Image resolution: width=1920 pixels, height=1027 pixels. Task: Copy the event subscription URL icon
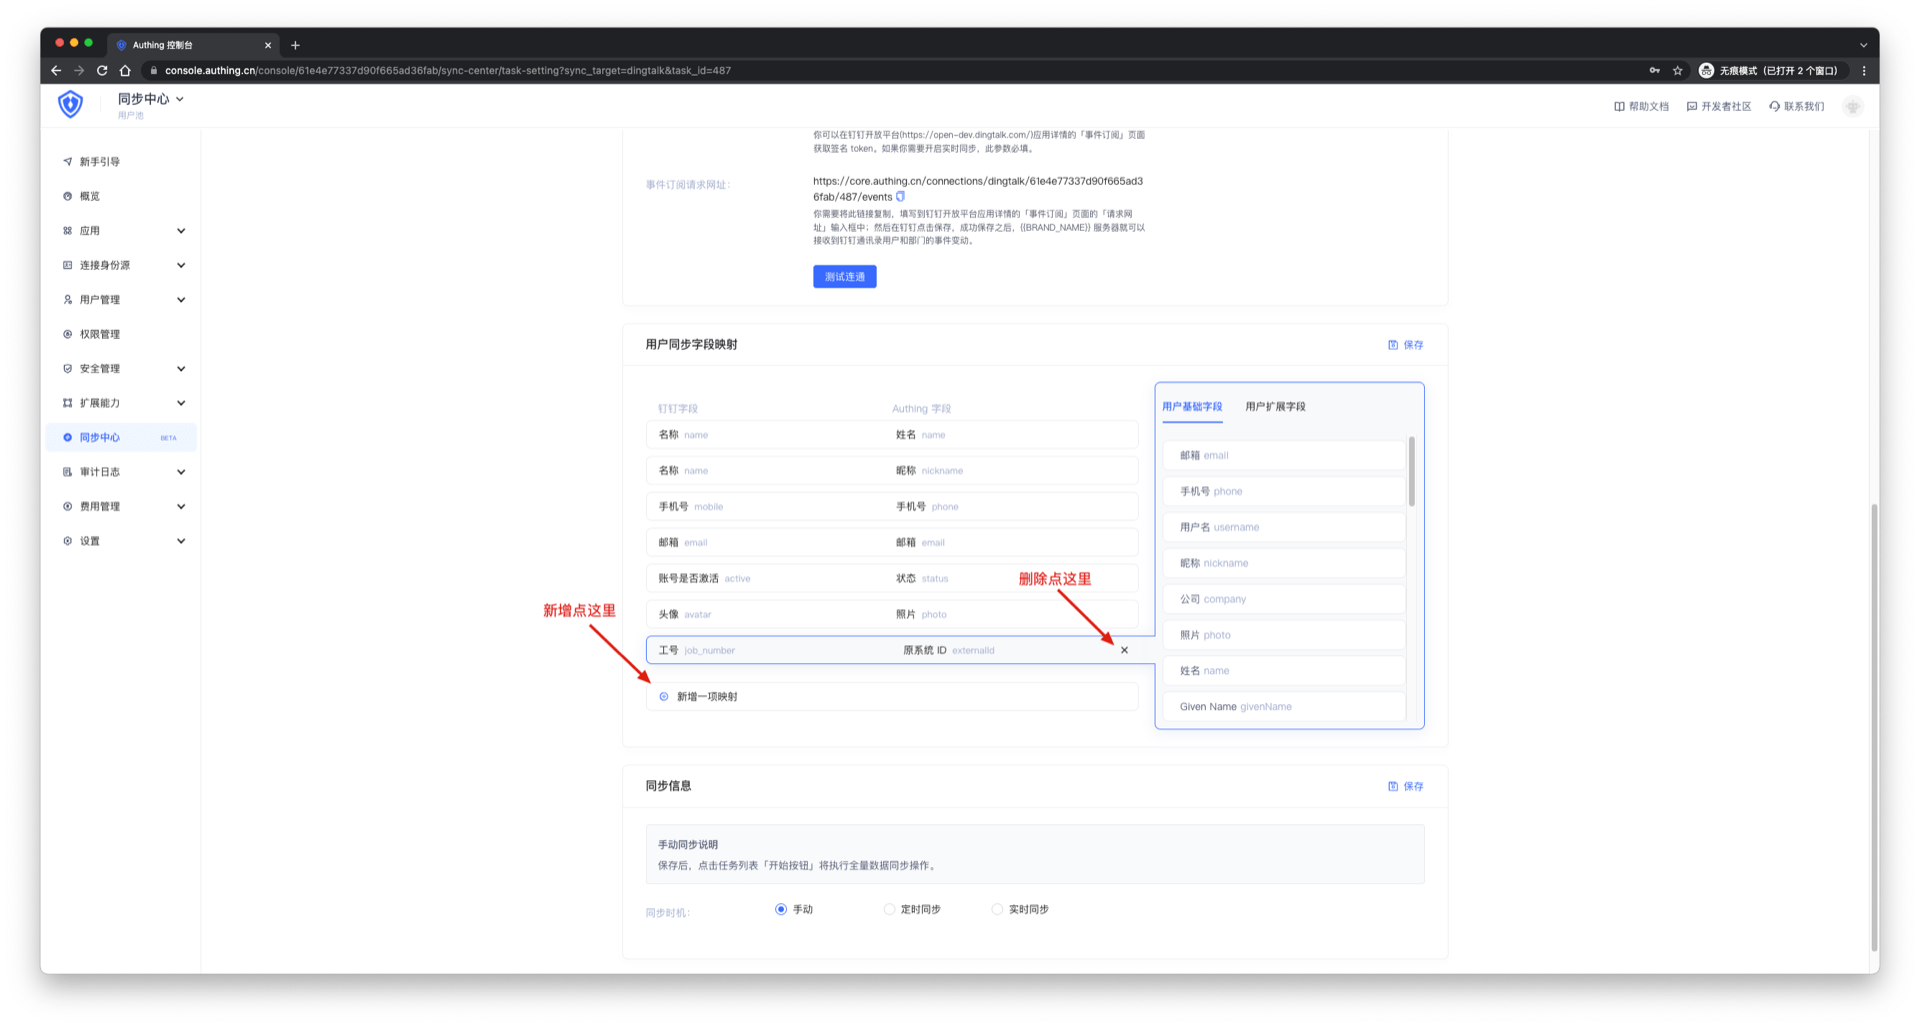point(901,197)
